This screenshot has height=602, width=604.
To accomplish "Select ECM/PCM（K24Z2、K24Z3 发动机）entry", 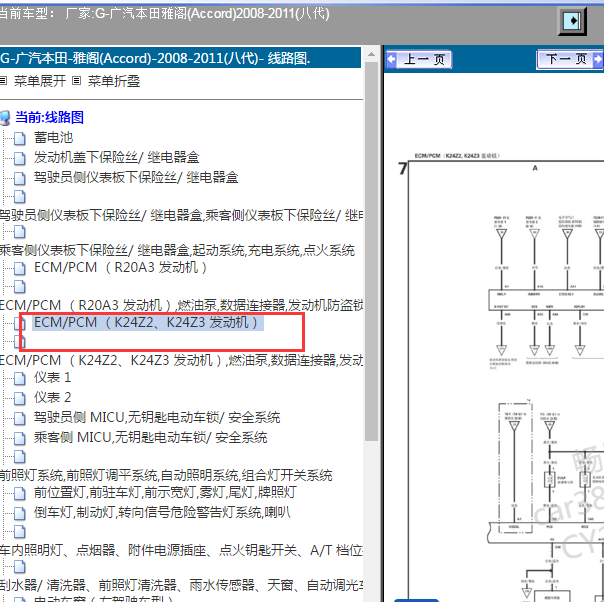I will (x=146, y=322).
